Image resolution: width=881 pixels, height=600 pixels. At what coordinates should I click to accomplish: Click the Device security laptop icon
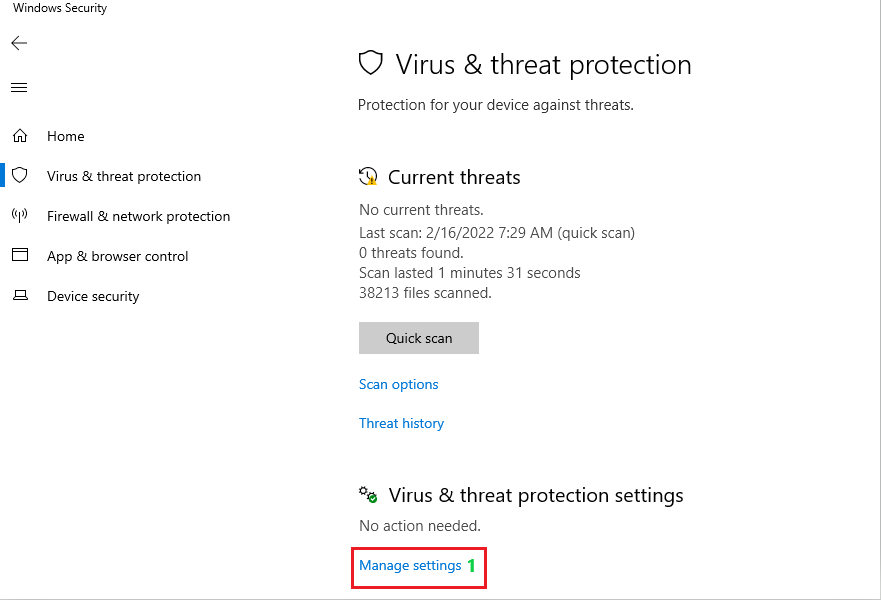[x=20, y=295]
